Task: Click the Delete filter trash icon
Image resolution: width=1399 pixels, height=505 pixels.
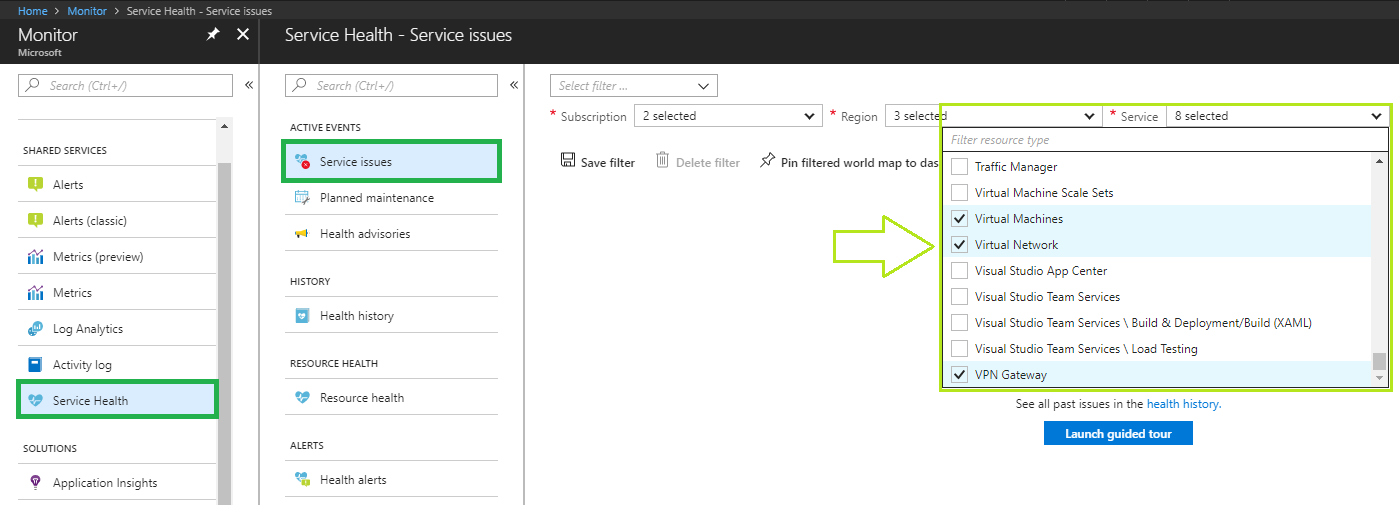Action: pyautogui.click(x=662, y=161)
